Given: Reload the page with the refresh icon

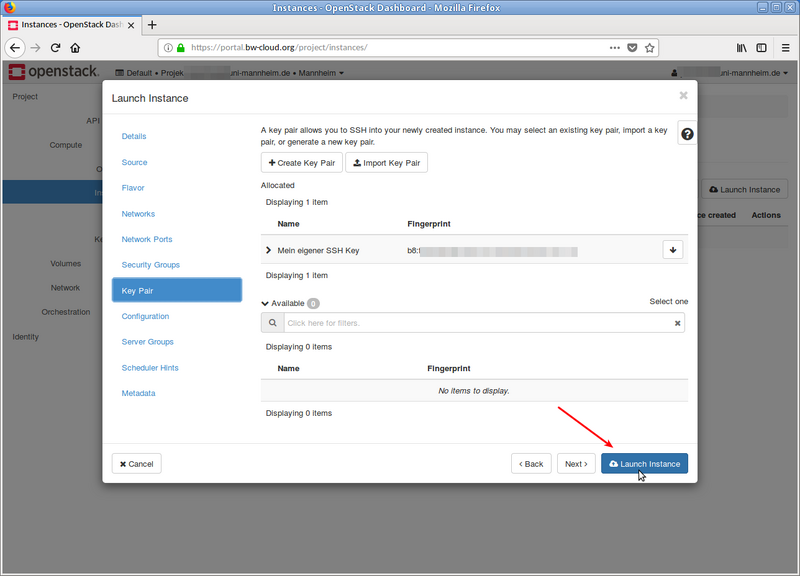Looking at the screenshot, I should tap(55, 47).
